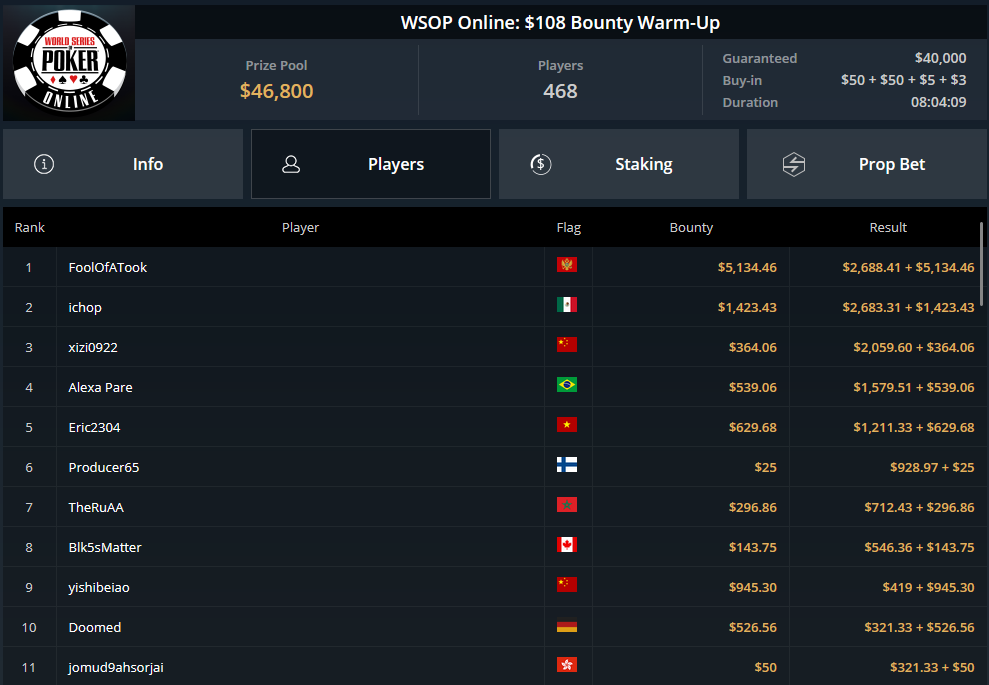Click result $419 + $945.30
989x685 pixels.
928,588
